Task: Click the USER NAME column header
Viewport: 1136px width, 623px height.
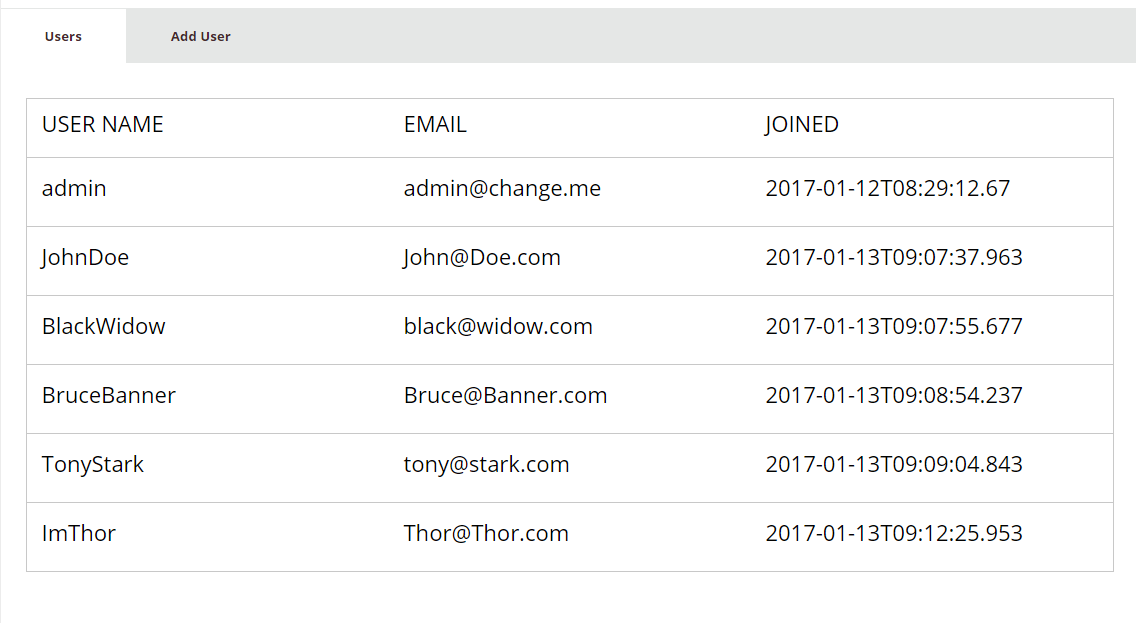Action: coord(103,125)
